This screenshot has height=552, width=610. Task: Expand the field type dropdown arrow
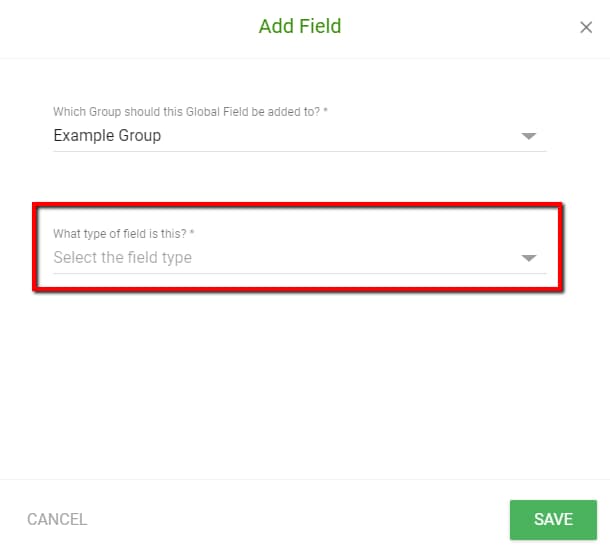tap(529, 258)
